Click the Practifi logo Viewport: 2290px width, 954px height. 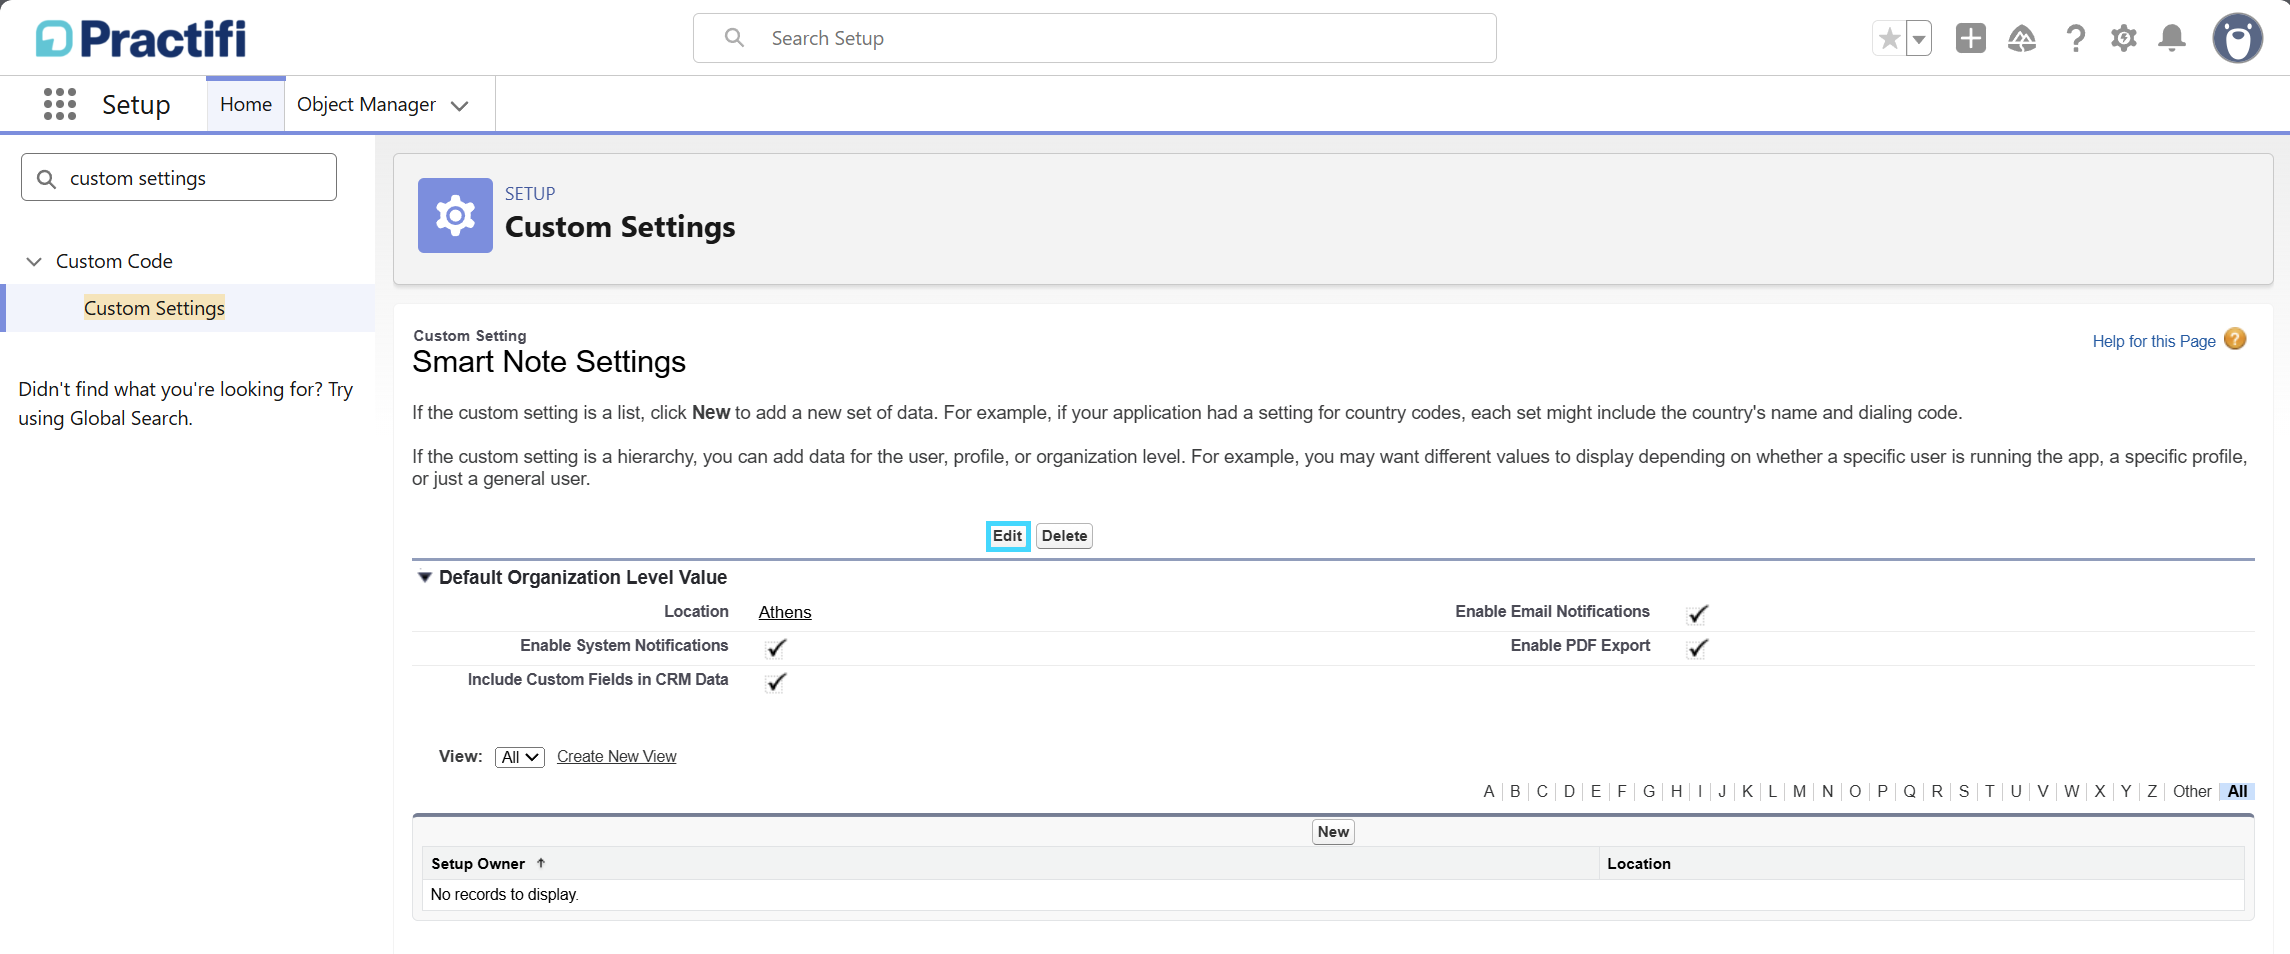[x=141, y=39]
